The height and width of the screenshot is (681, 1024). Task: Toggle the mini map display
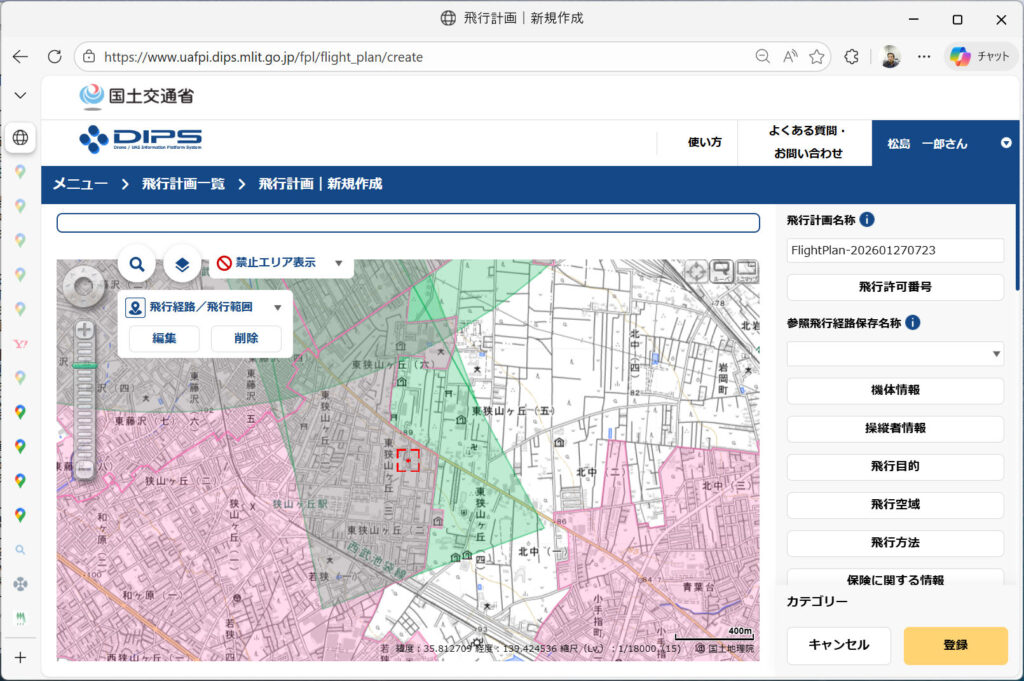(746, 271)
